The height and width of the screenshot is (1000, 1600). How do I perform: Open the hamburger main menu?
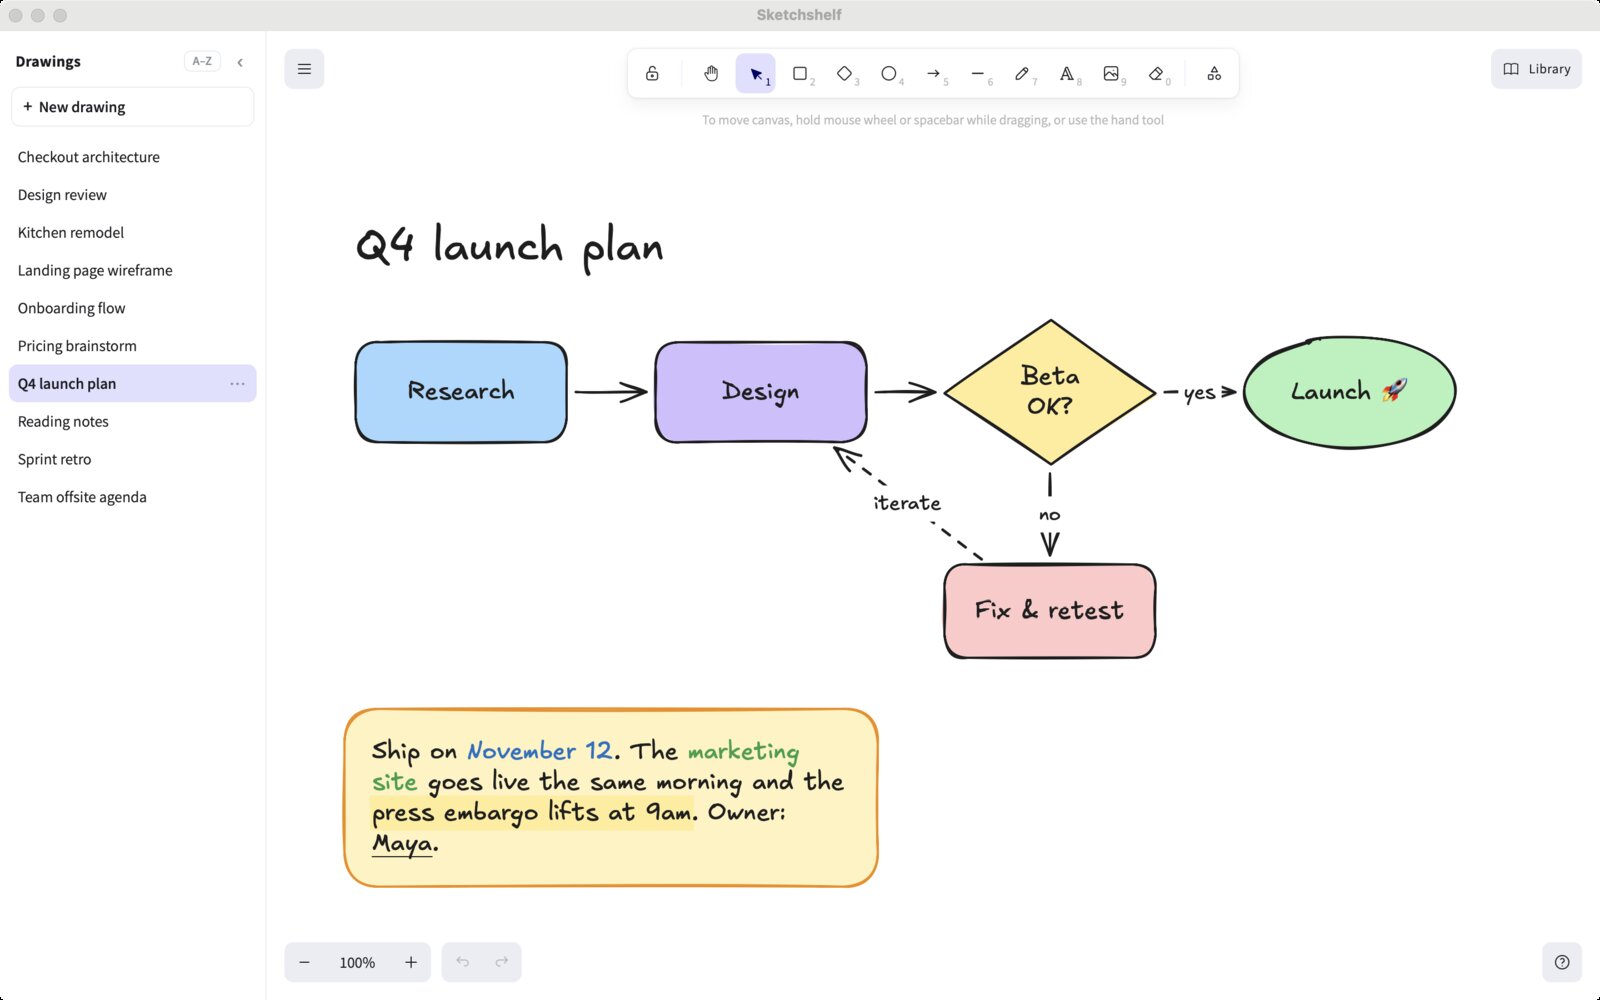click(x=304, y=69)
